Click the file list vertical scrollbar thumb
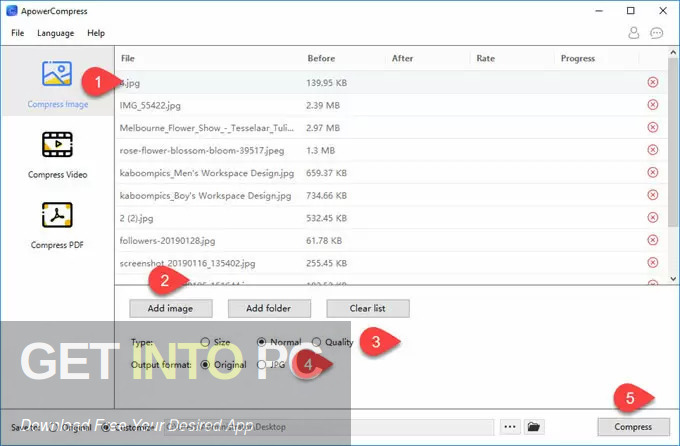Image resolution: width=680 pixels, height=446 pixels. (673, 141)
